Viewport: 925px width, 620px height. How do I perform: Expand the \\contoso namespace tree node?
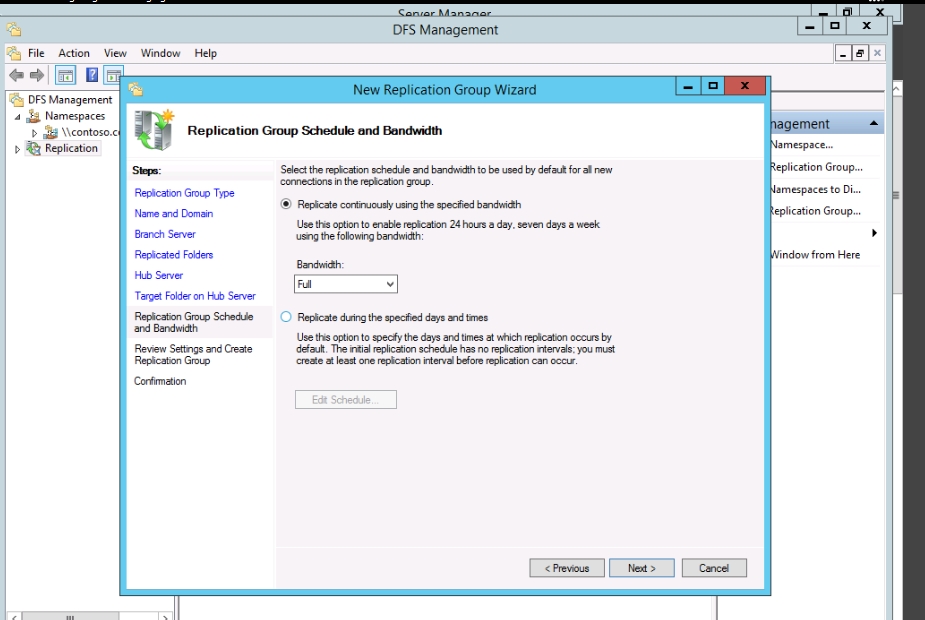[35, 133]
